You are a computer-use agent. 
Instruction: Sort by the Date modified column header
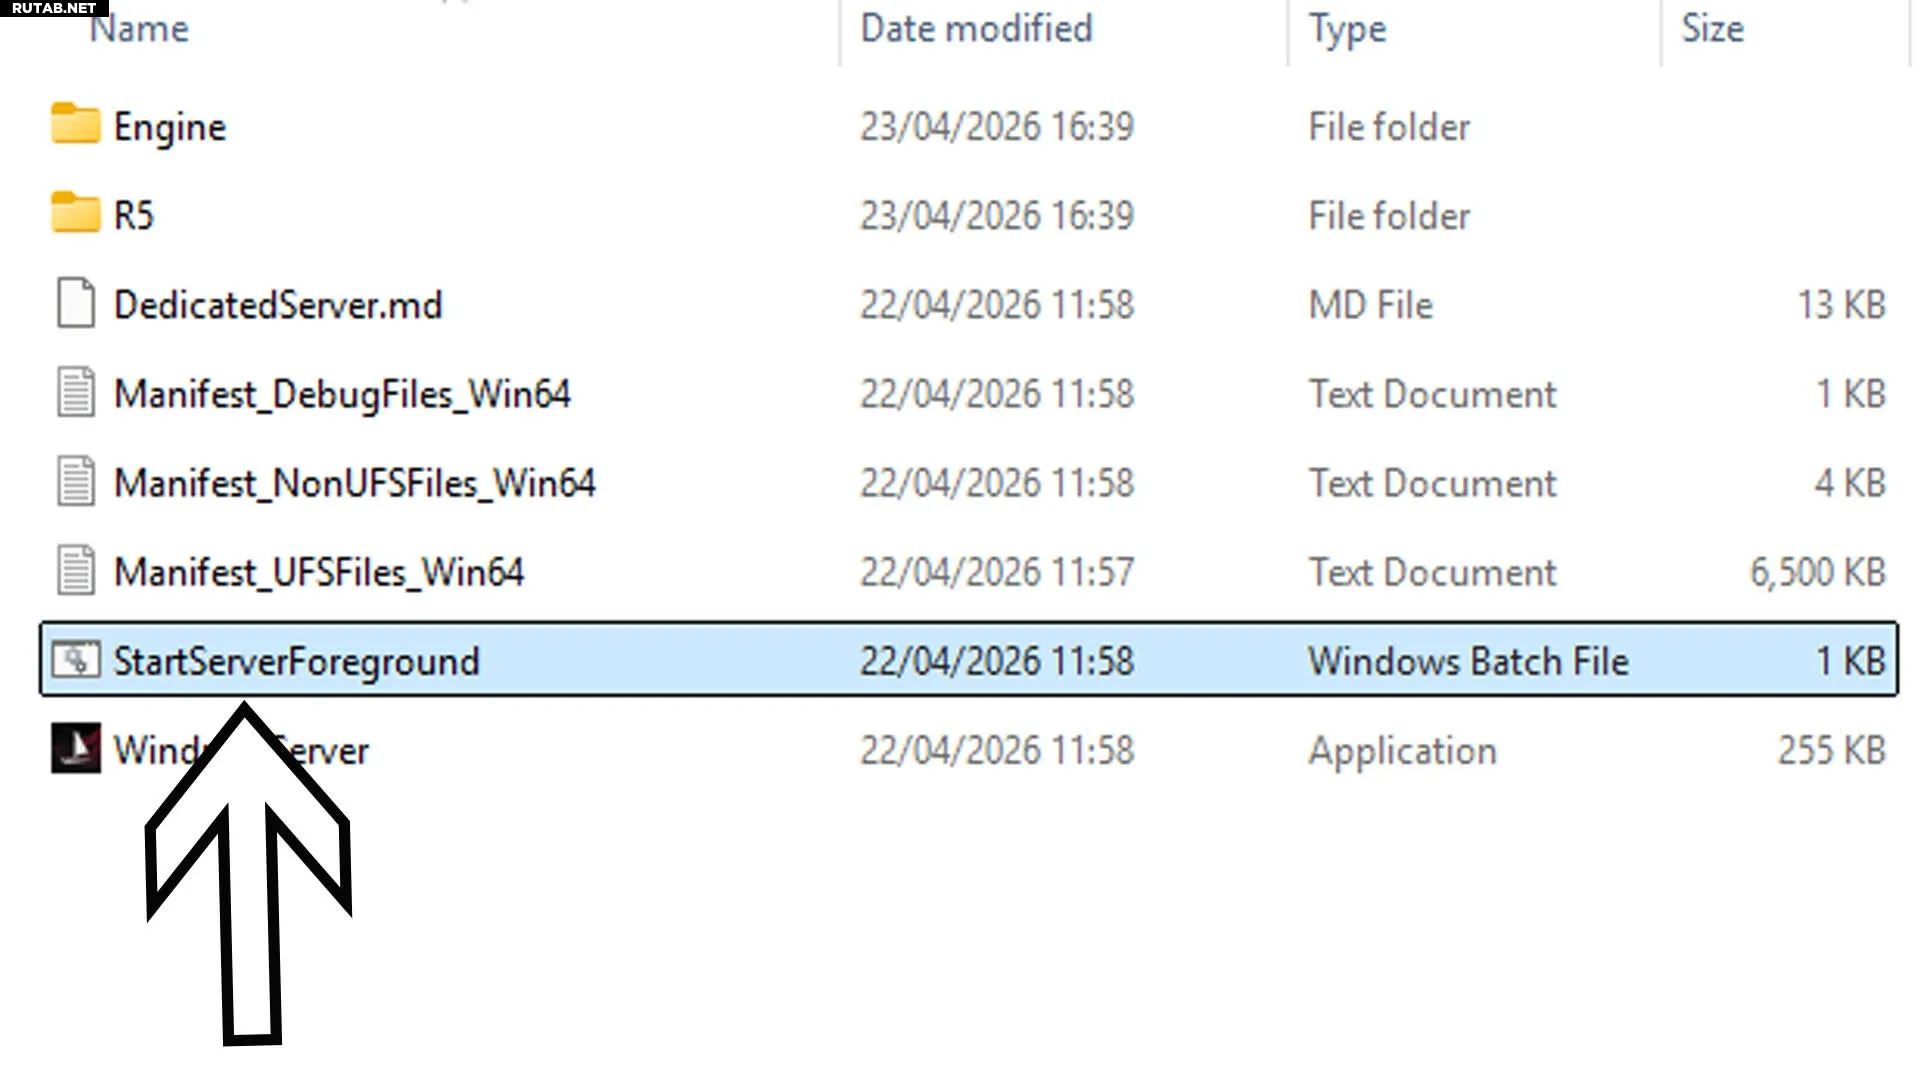[976, 29]
